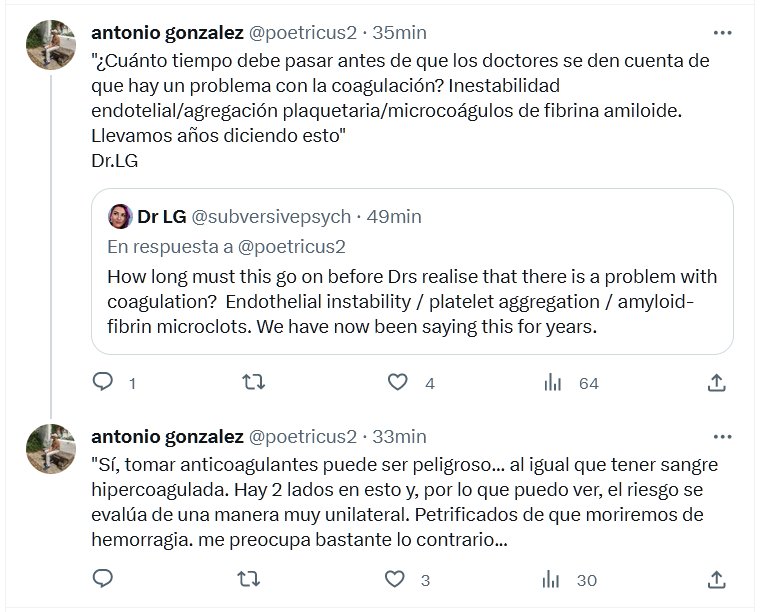Open antonio gonzalez's avatar on second tweet
The width and height of the screenshot is (762, 612).
coord(51,449)
